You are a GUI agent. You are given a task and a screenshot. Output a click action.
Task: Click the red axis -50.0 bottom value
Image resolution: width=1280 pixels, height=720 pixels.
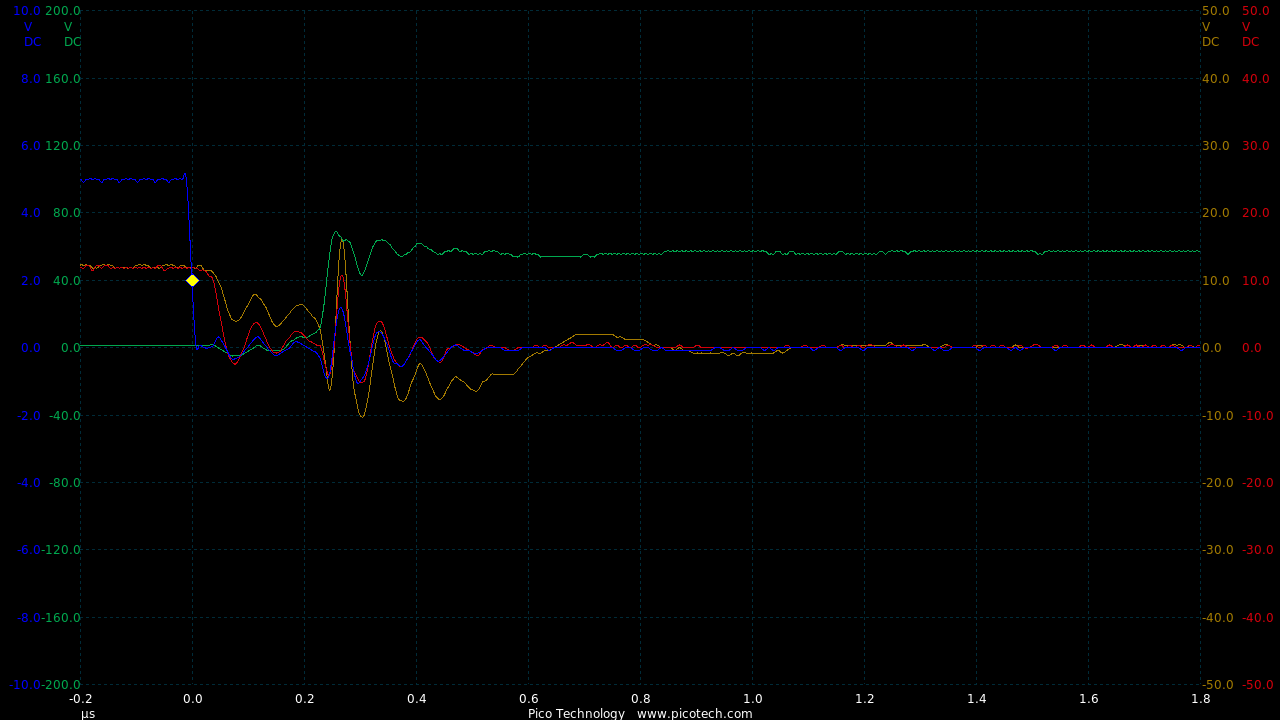tap(1257, 685)
